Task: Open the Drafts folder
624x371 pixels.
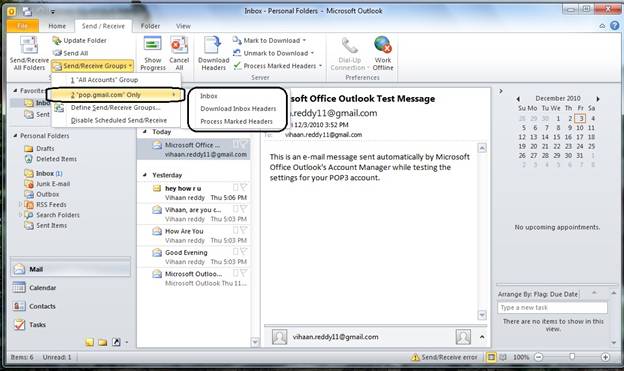Action: pos(45,148)
